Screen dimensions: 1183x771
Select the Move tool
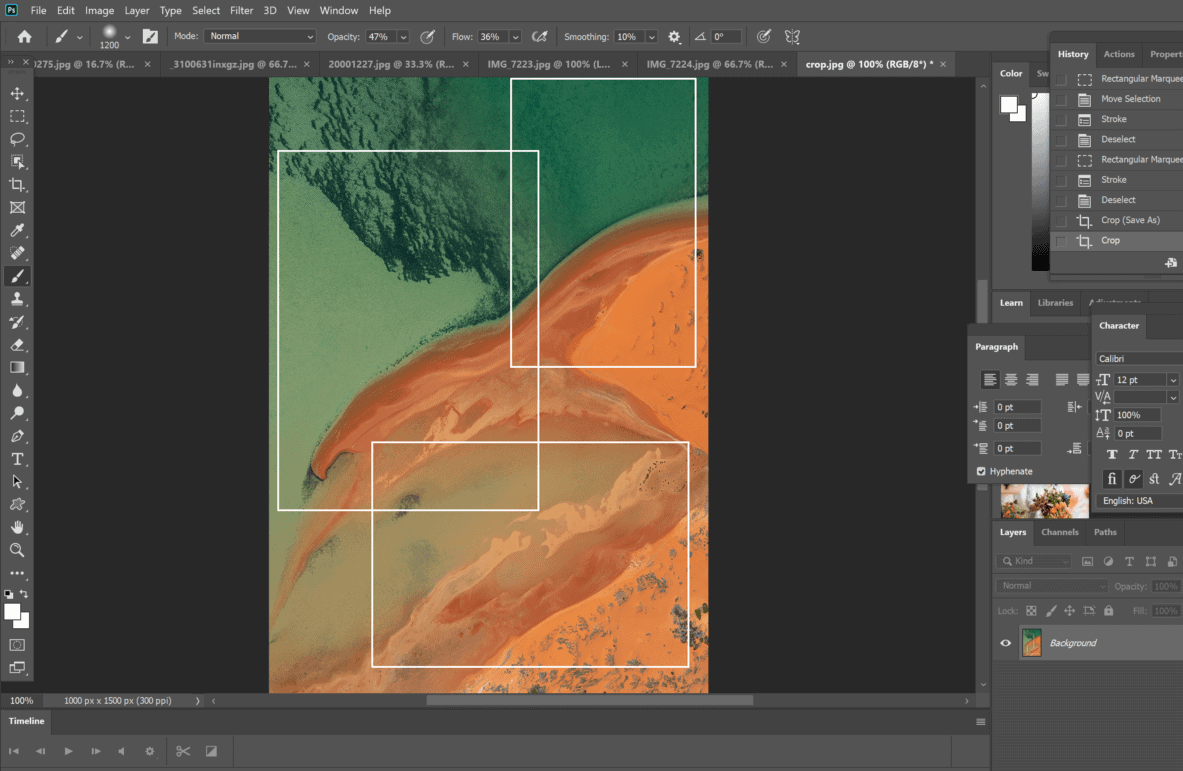pos(17,93)
